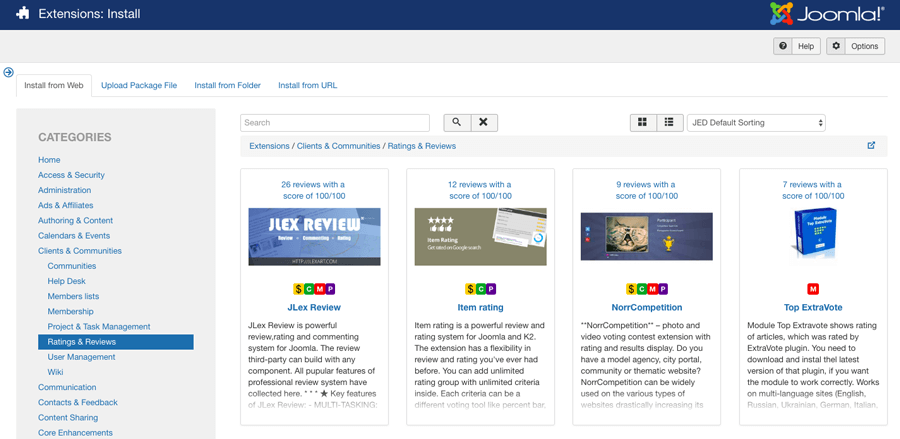
Task: Select Membership subcategory
Action: (71, 311)
